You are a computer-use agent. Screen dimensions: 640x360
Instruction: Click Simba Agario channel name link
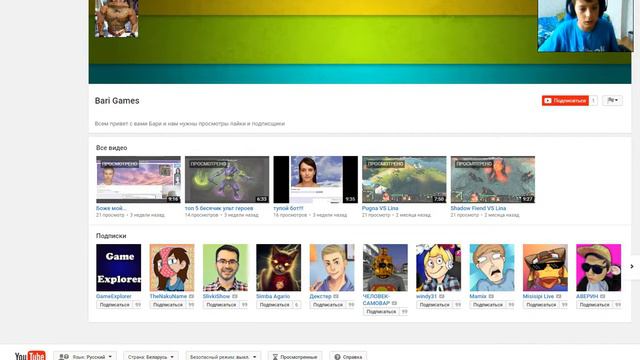tap(273, 296)
